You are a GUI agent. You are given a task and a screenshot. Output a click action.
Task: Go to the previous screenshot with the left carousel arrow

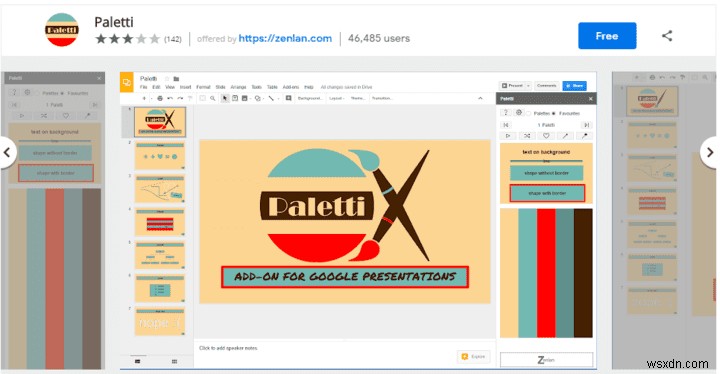tap(7, 153)
